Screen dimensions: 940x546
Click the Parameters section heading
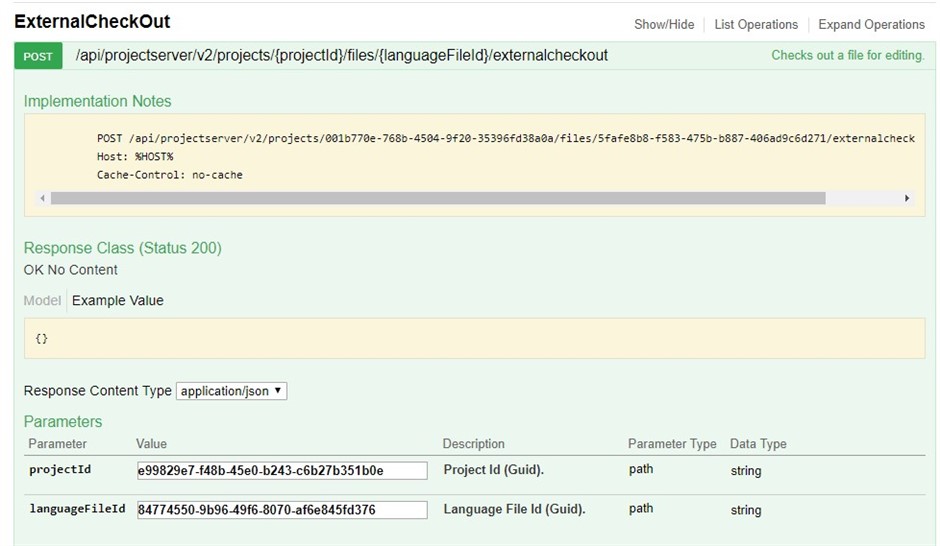point(63,421)
